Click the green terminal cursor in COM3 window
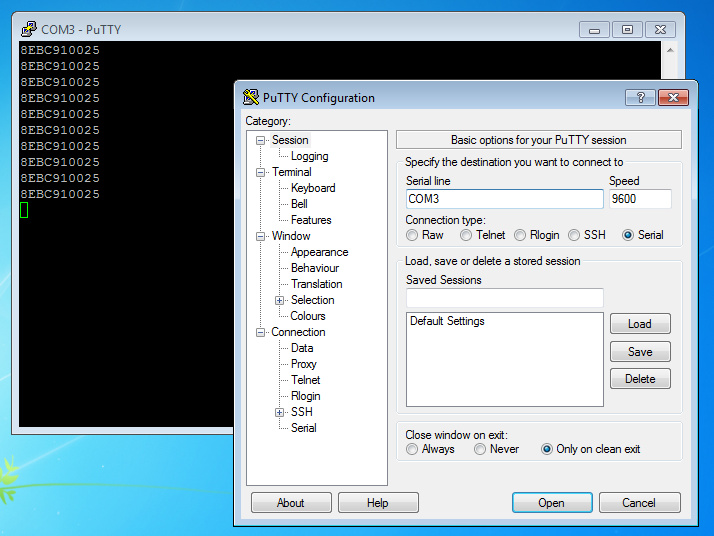 coord(24,210)
